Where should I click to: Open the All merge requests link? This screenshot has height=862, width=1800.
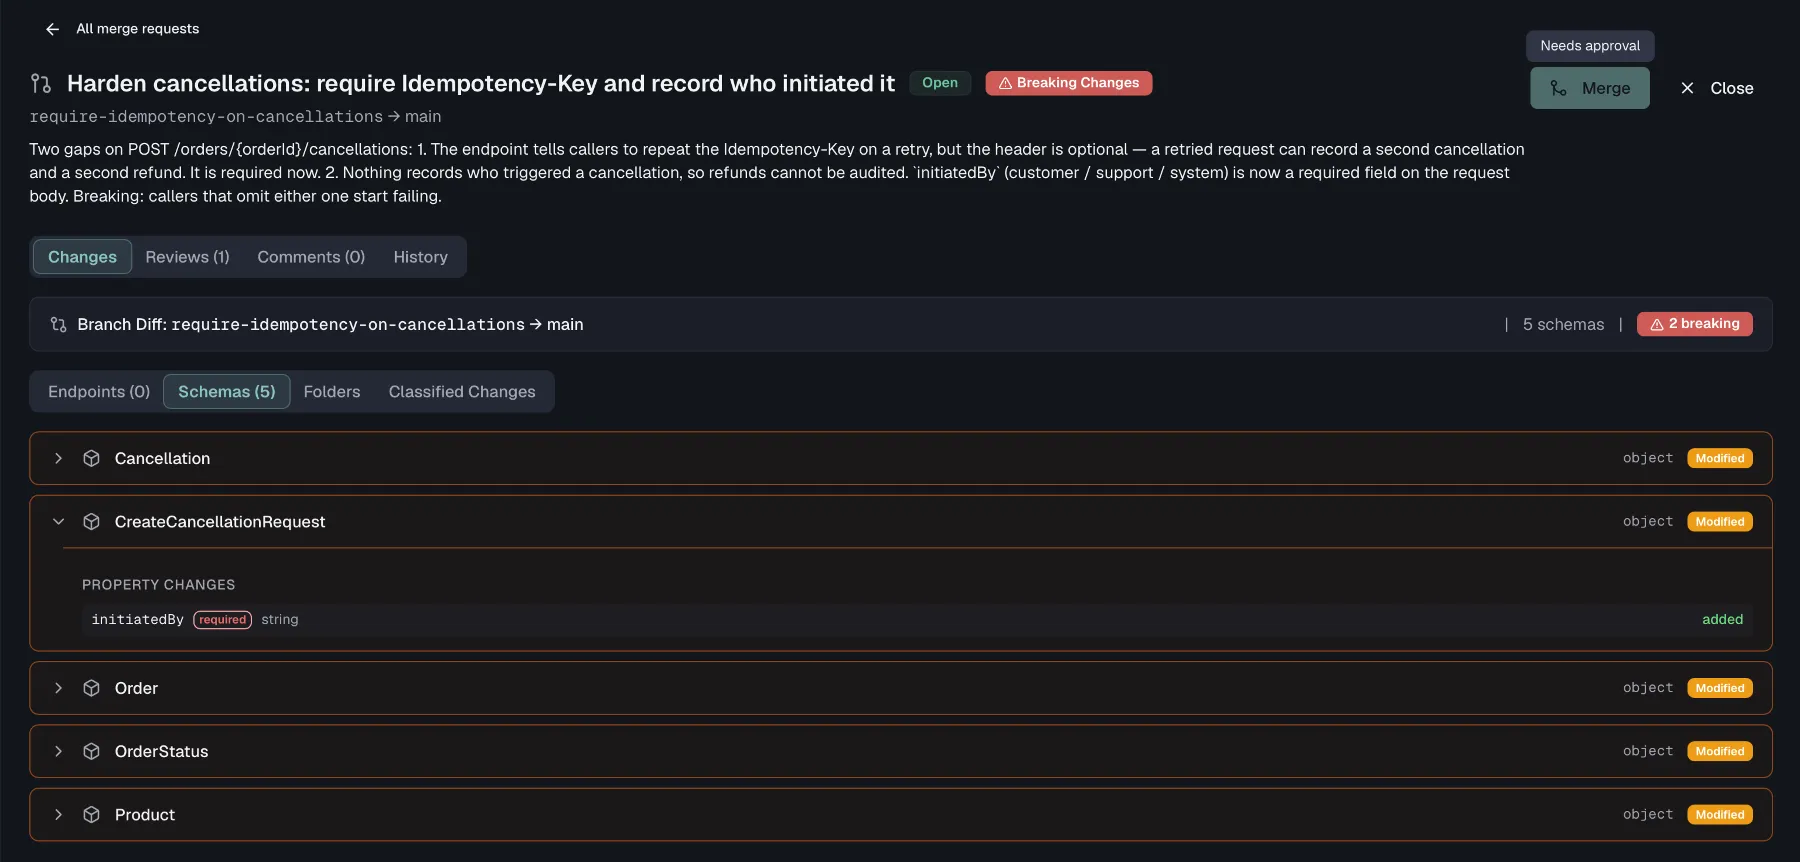pyautogui.click(x=137, y=29)
